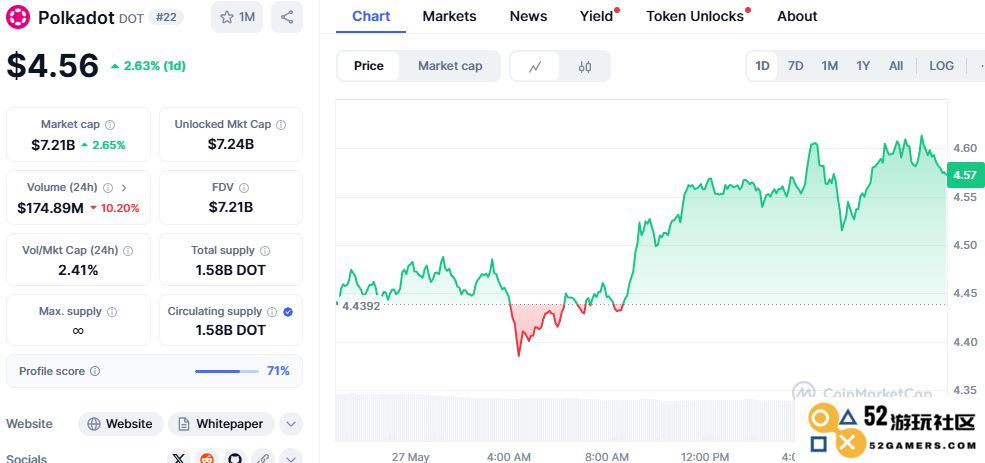Show Market cap info tooltip icon
The width and height of the screenshot is (985, 463).
click(110, 124)
